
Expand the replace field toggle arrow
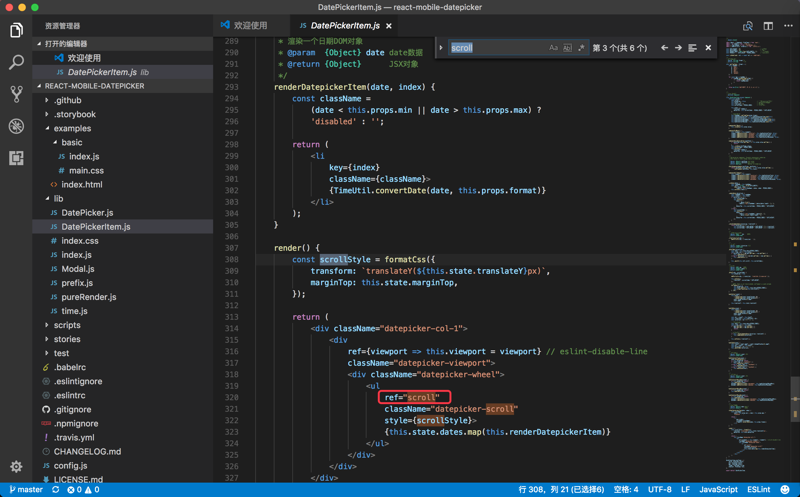(x=441, y=48)
